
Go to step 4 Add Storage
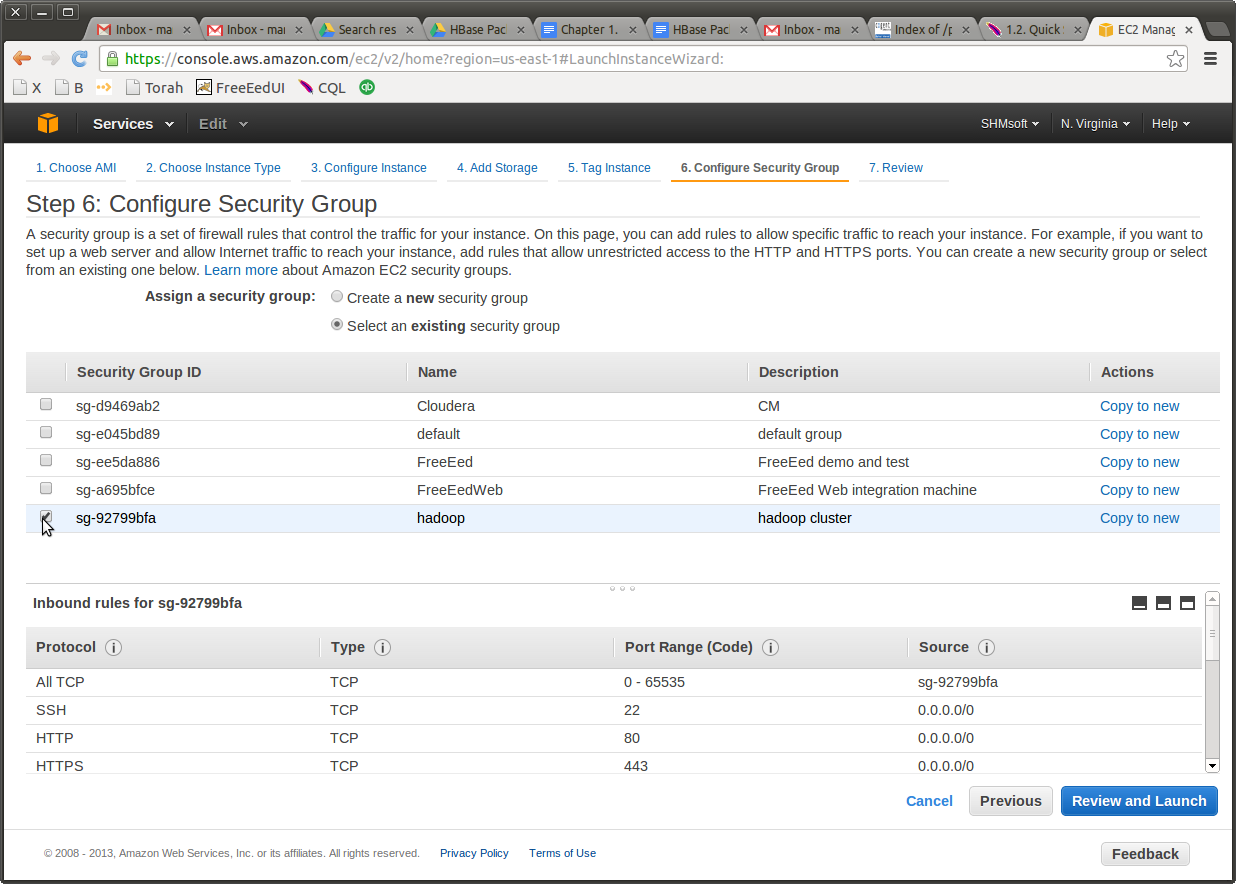click(497, 168)
